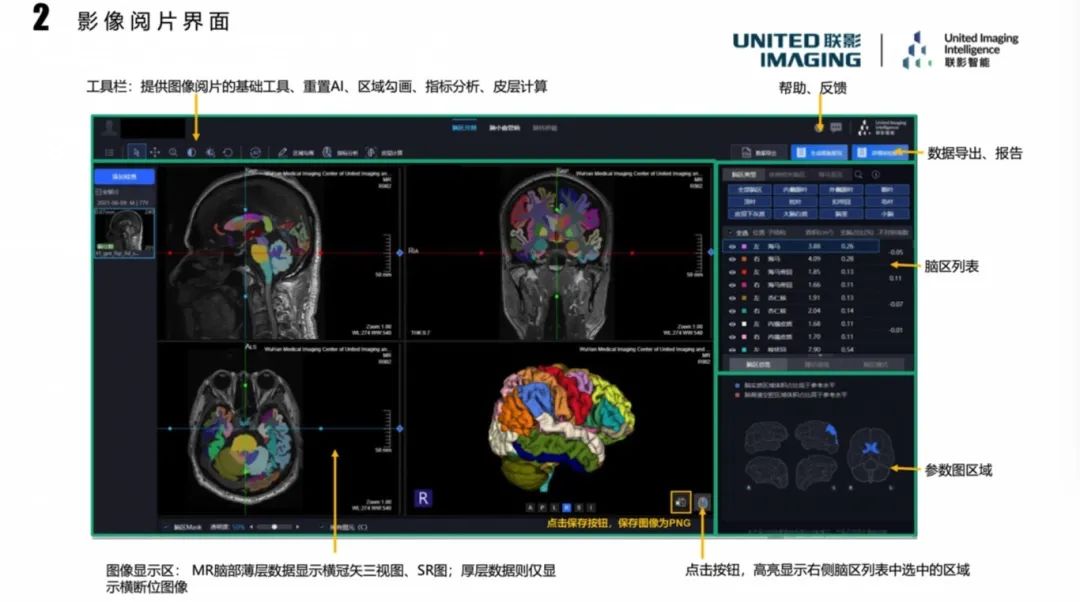Image resolution: width=1080 pixels, height=602 pixels.
Task: Set 3D view orientation to A
Action: click(x=529, y=507)
